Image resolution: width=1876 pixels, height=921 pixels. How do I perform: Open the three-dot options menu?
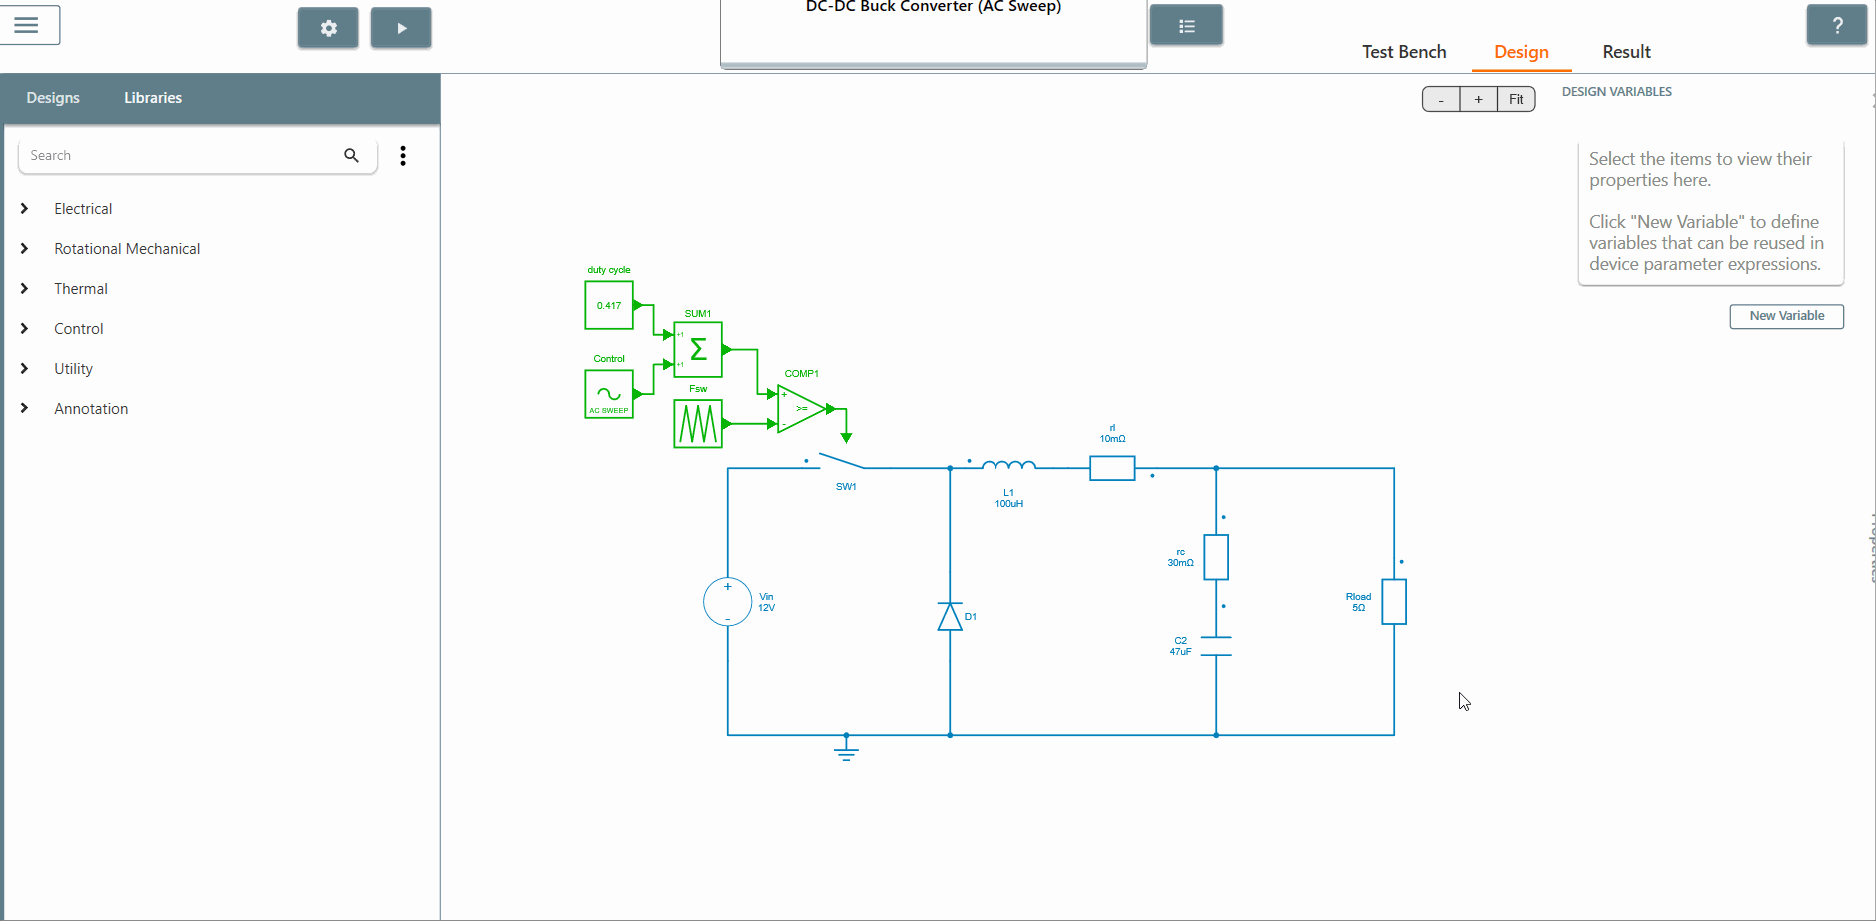tap(403, 156)
